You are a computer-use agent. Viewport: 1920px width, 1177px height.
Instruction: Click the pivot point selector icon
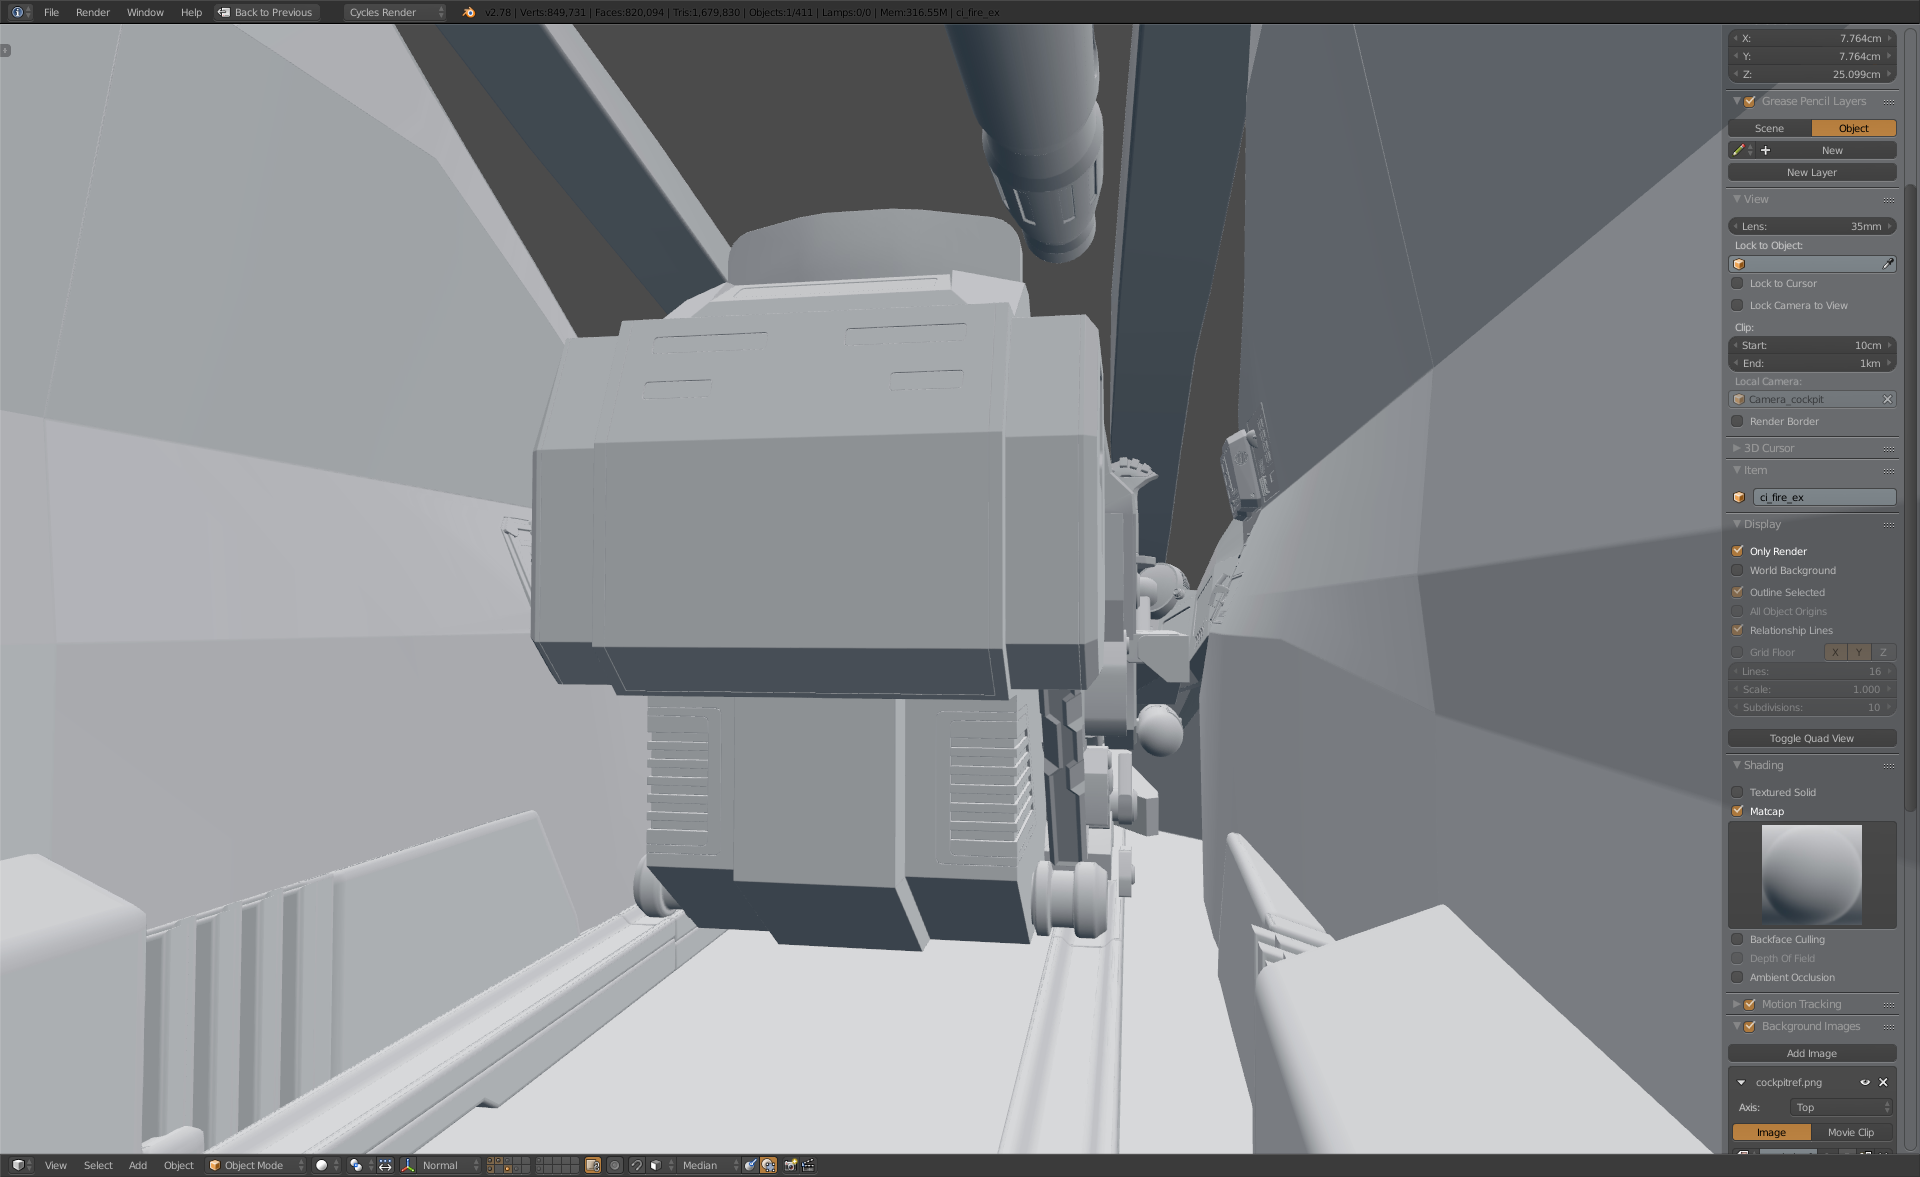coord(356,1165)
